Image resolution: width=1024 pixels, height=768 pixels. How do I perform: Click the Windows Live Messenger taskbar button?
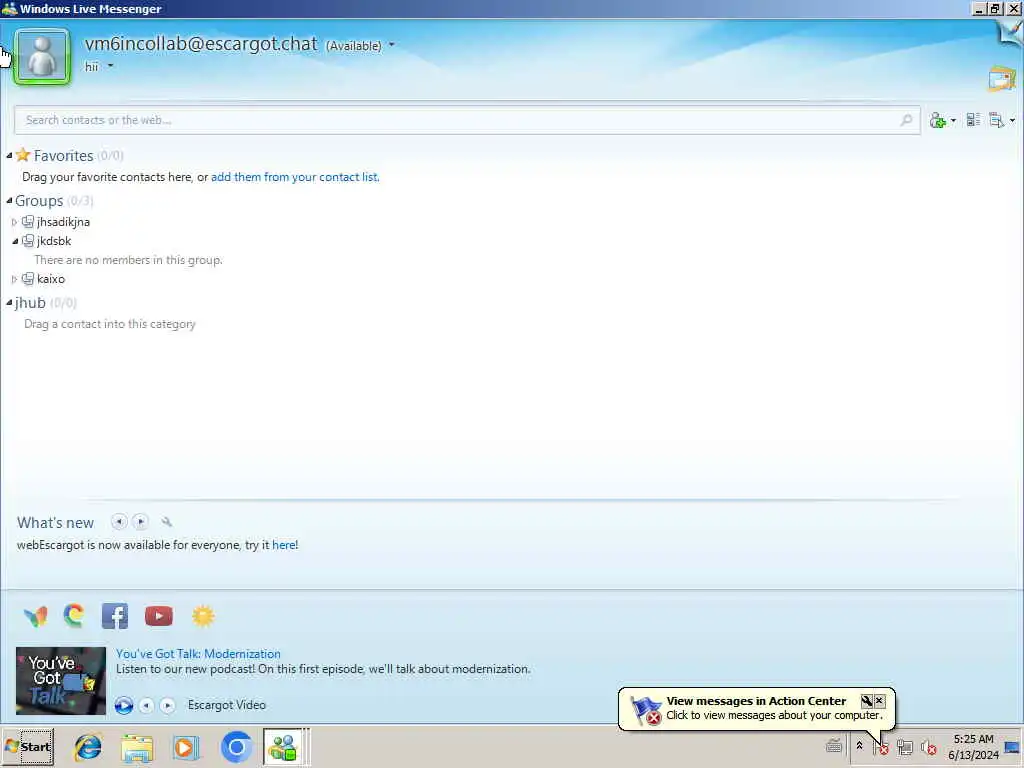tap(283, 747)
